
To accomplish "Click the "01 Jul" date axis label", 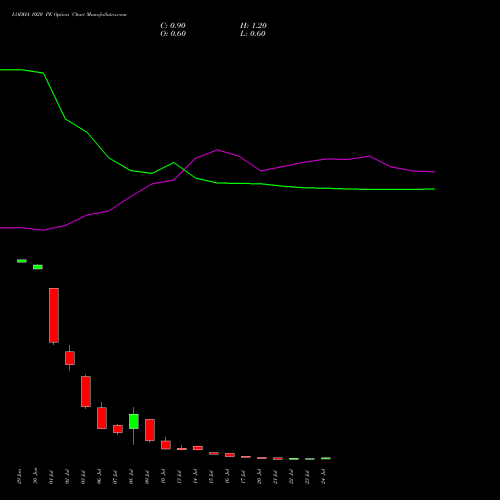I will pyautogui.click(x=51, y=477).
